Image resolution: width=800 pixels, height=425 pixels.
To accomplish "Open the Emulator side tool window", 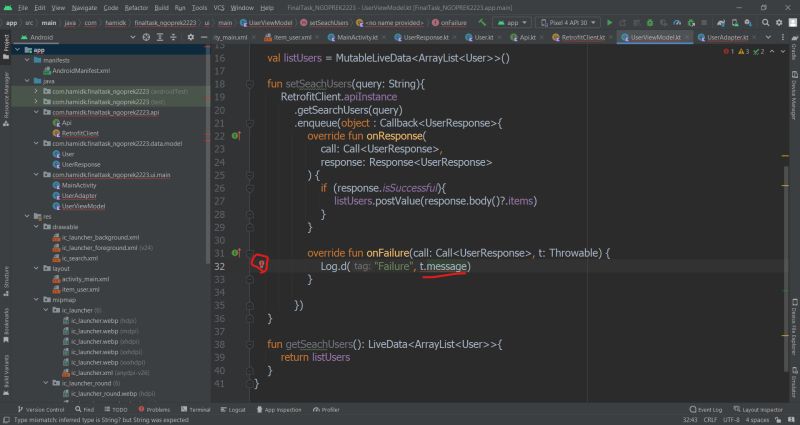I will [x=794, y=383].
